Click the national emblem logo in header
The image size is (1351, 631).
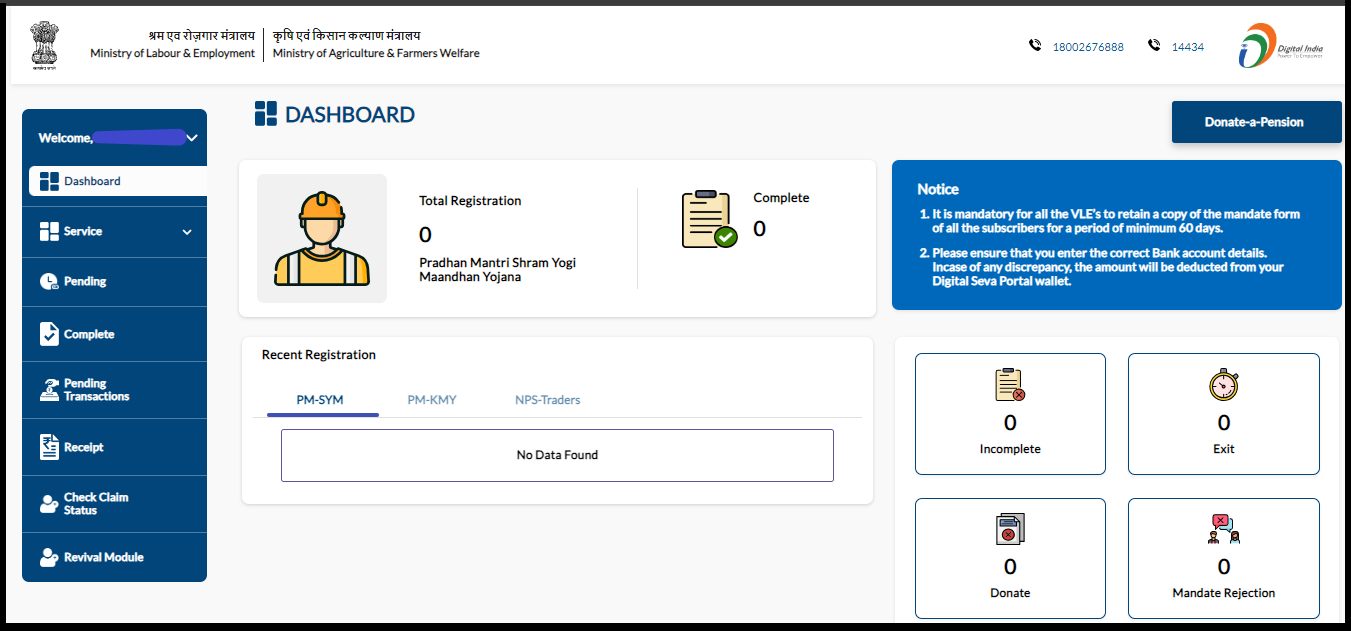(x=45, y=45)
